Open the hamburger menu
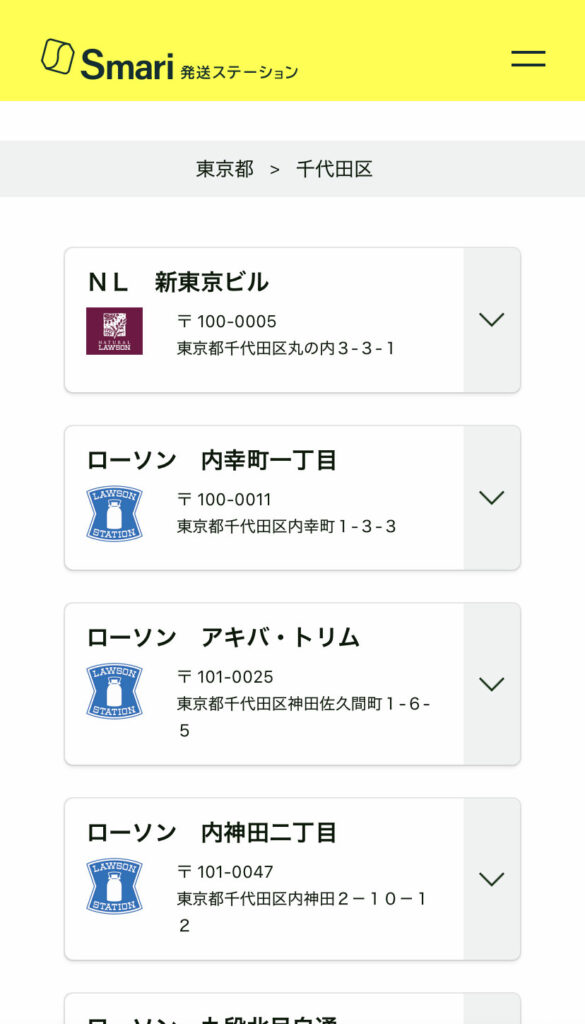This screenshot has width=585, height=1024. (x=527, y=59)
